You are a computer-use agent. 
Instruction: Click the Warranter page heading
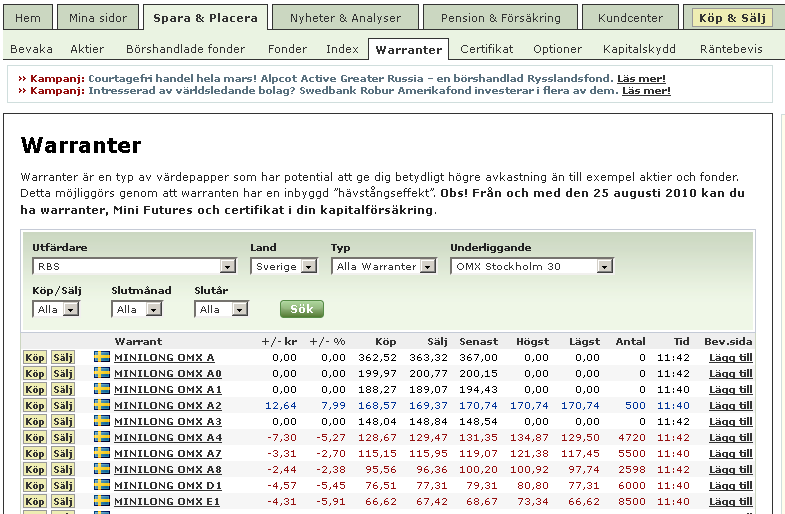(81, 145)
